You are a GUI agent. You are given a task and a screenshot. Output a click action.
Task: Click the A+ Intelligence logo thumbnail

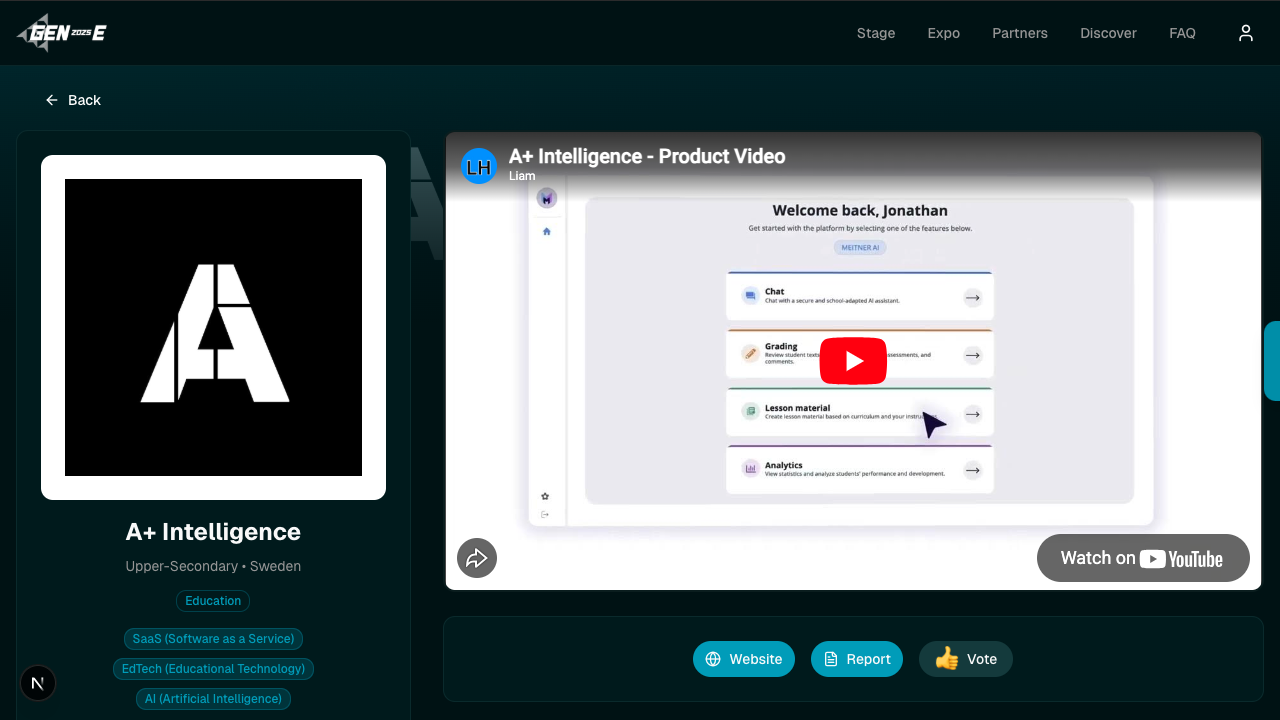pyautogui.click(x=213, y=327)
